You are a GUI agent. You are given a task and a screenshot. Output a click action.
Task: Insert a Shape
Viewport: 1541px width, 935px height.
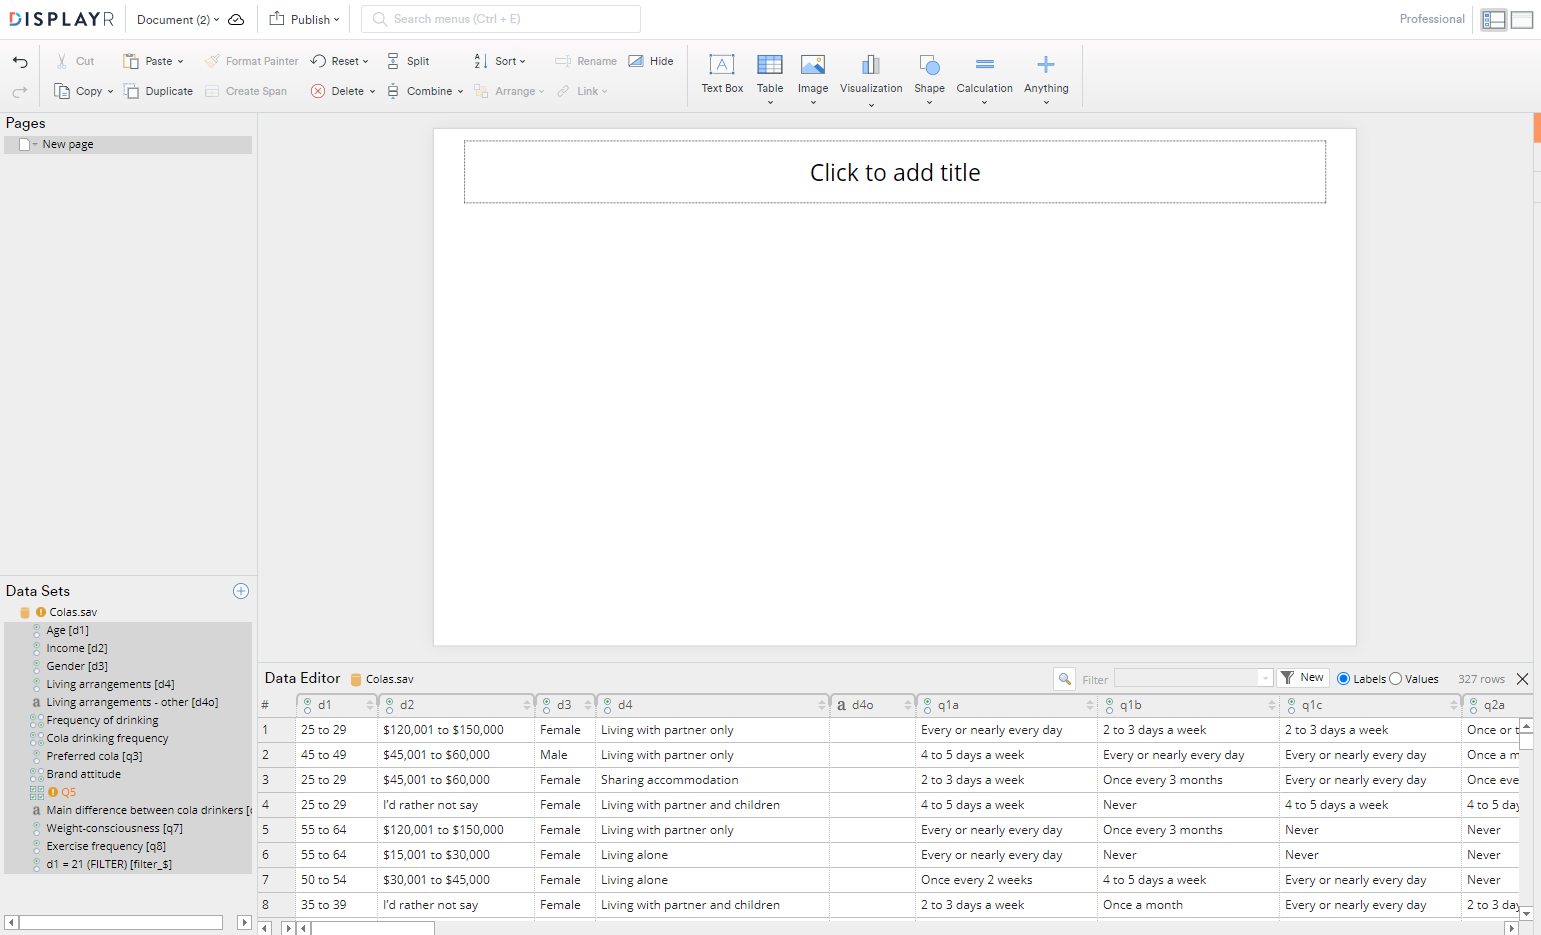[929, 76]
